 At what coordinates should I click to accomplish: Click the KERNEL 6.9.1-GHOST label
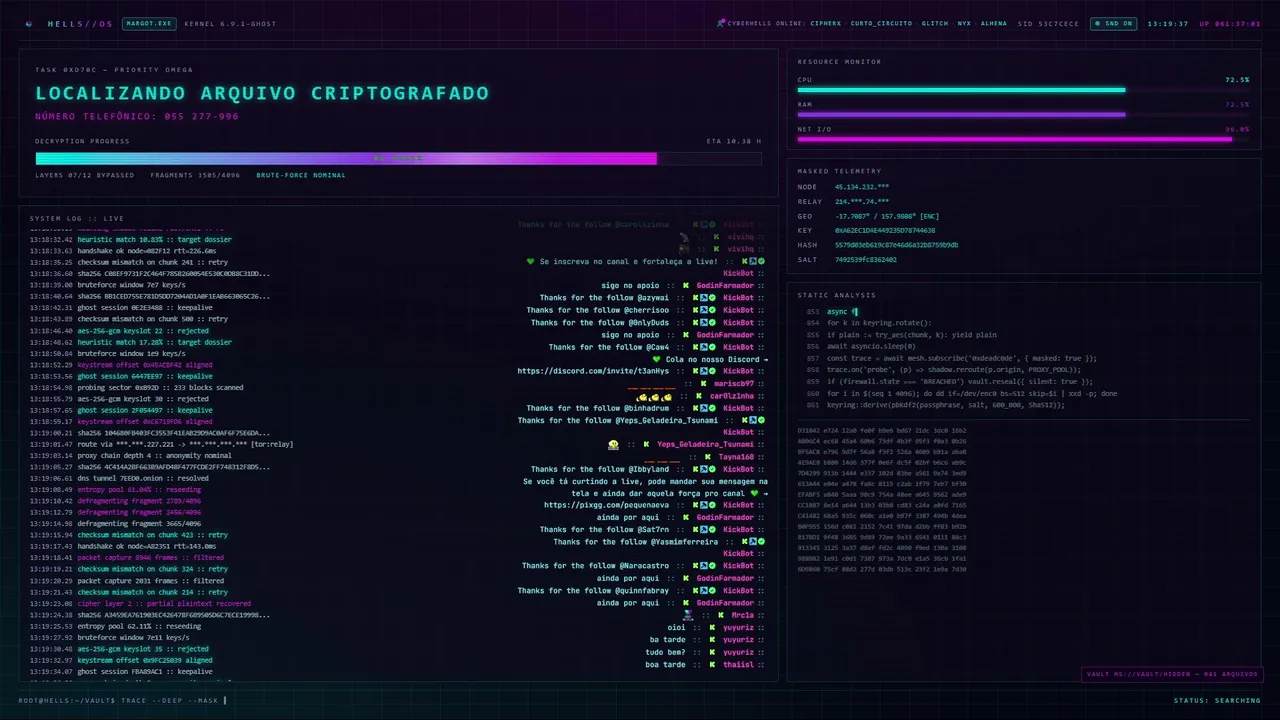point(230,23)
